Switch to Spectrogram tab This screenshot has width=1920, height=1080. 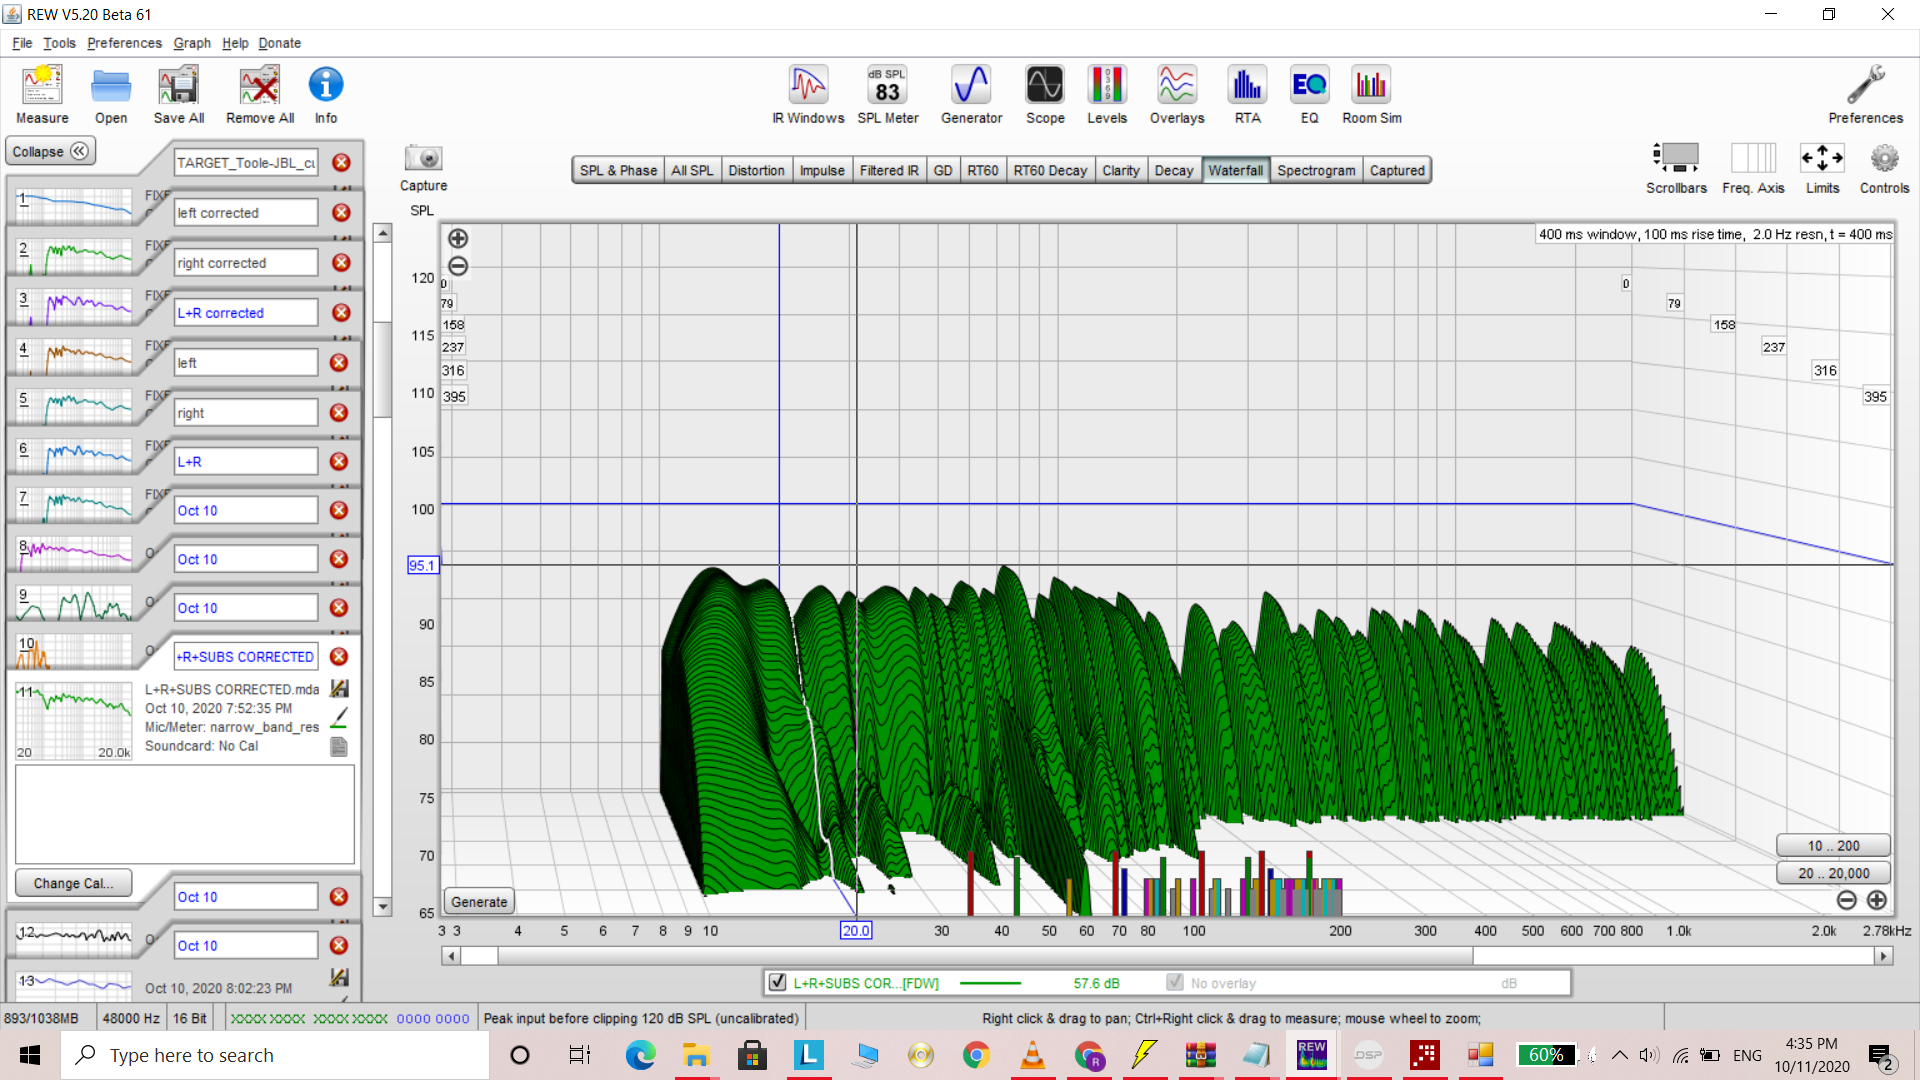1316,170
